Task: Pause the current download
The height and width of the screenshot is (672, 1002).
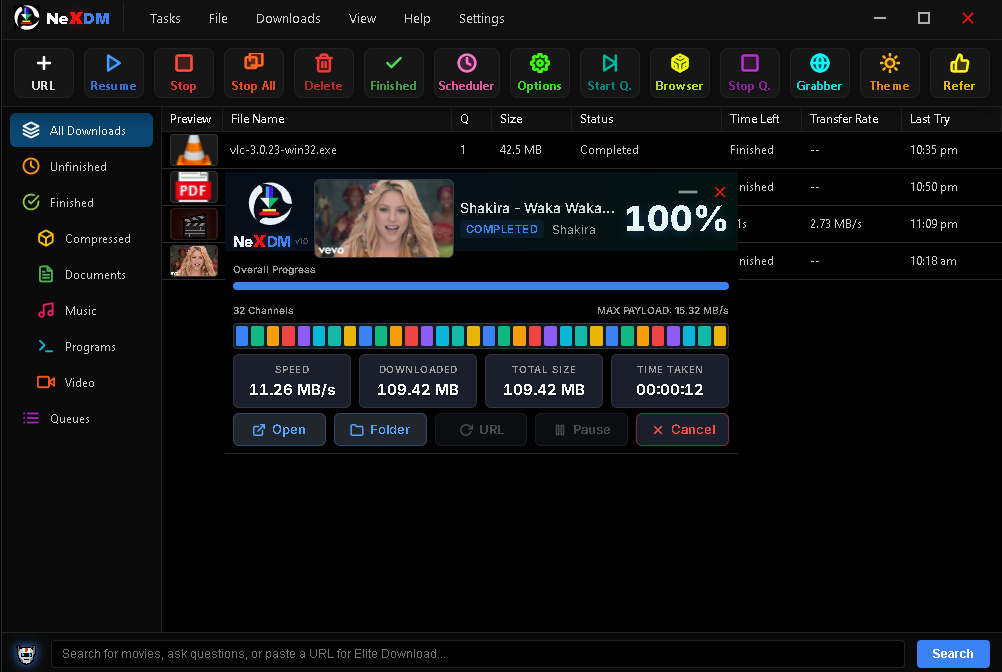Action: point(581,429)
